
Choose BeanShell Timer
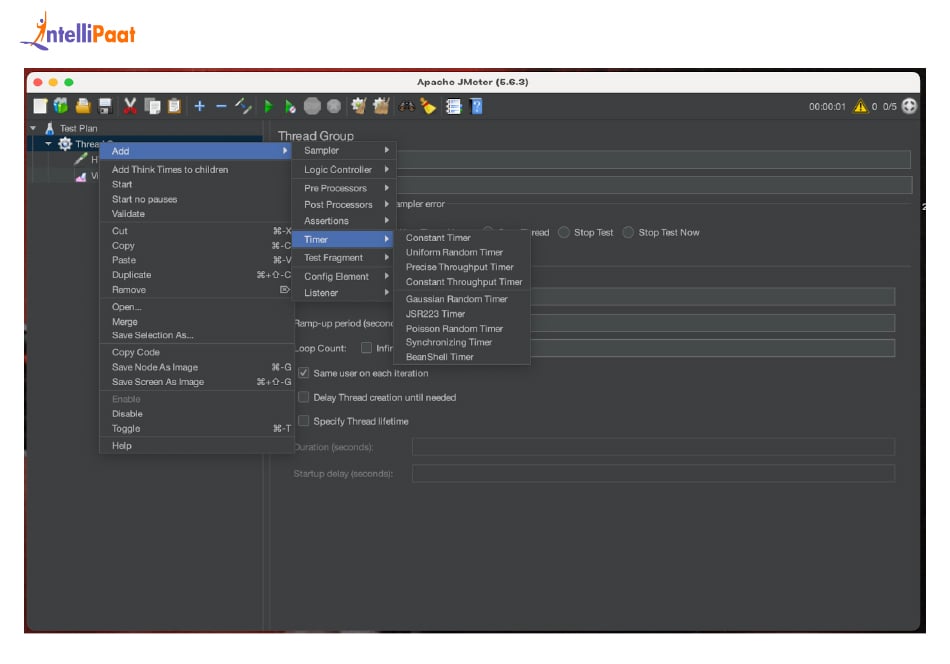tap(440, 357)
